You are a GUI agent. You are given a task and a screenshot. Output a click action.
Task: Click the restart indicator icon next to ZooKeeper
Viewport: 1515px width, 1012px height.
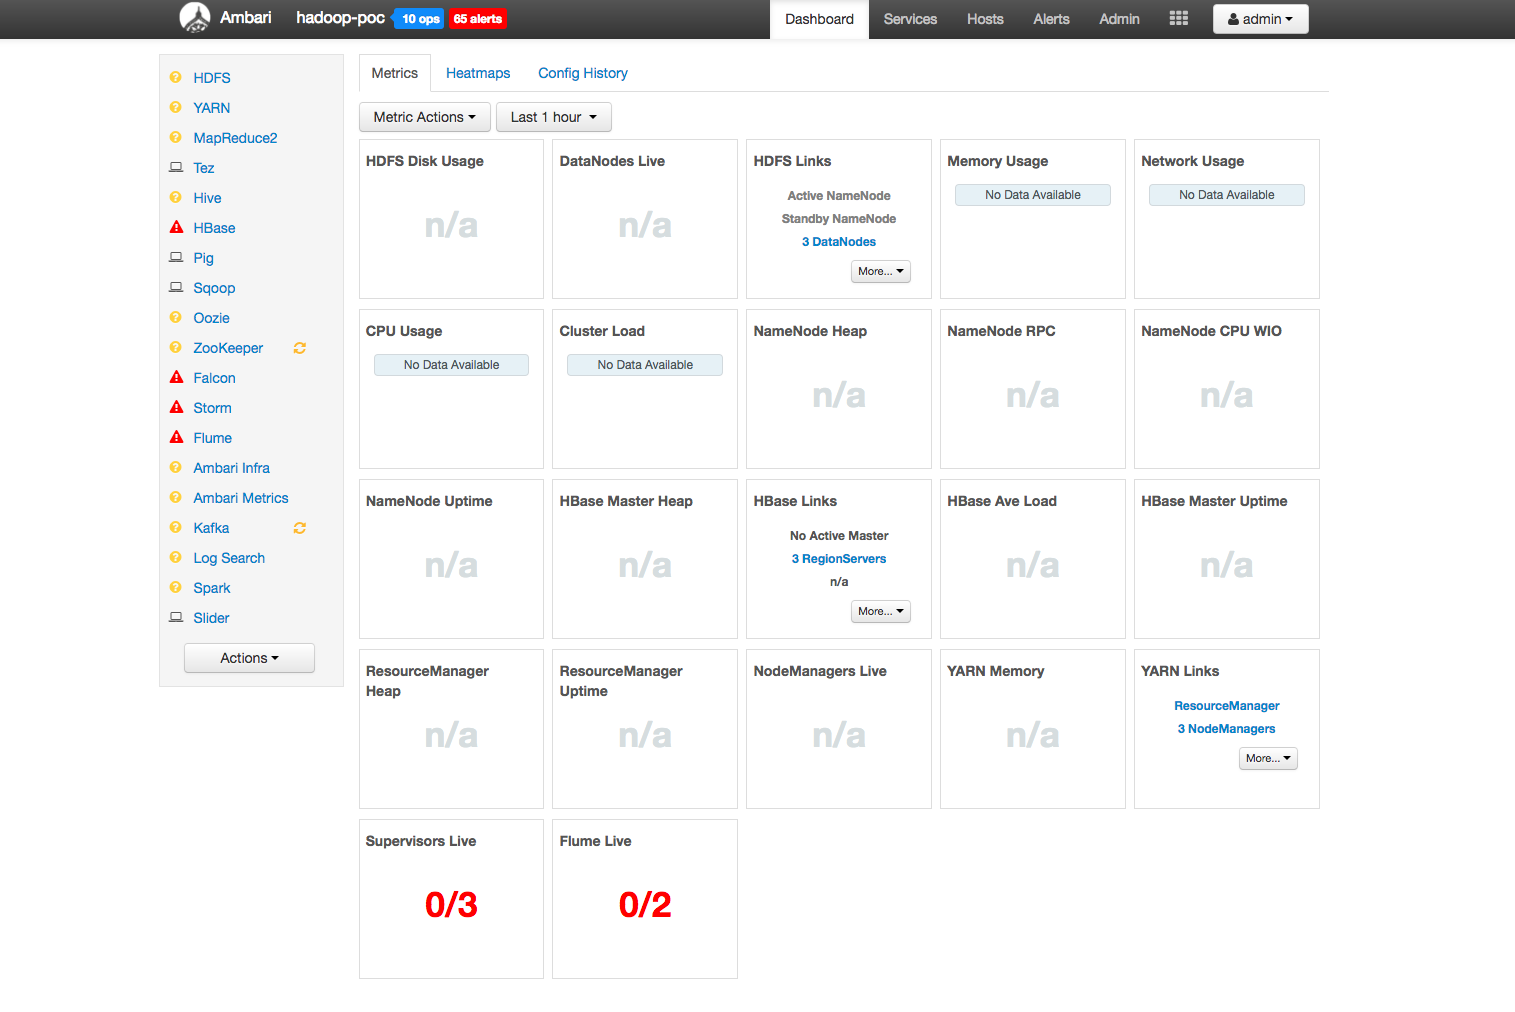[298, 347]
